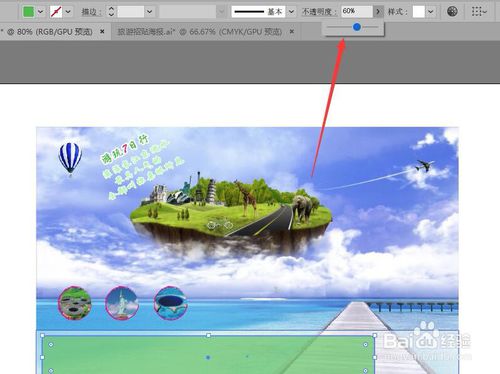Click the stroke weight input field
This screenshot has height=374, width=500.
(131, 12)
